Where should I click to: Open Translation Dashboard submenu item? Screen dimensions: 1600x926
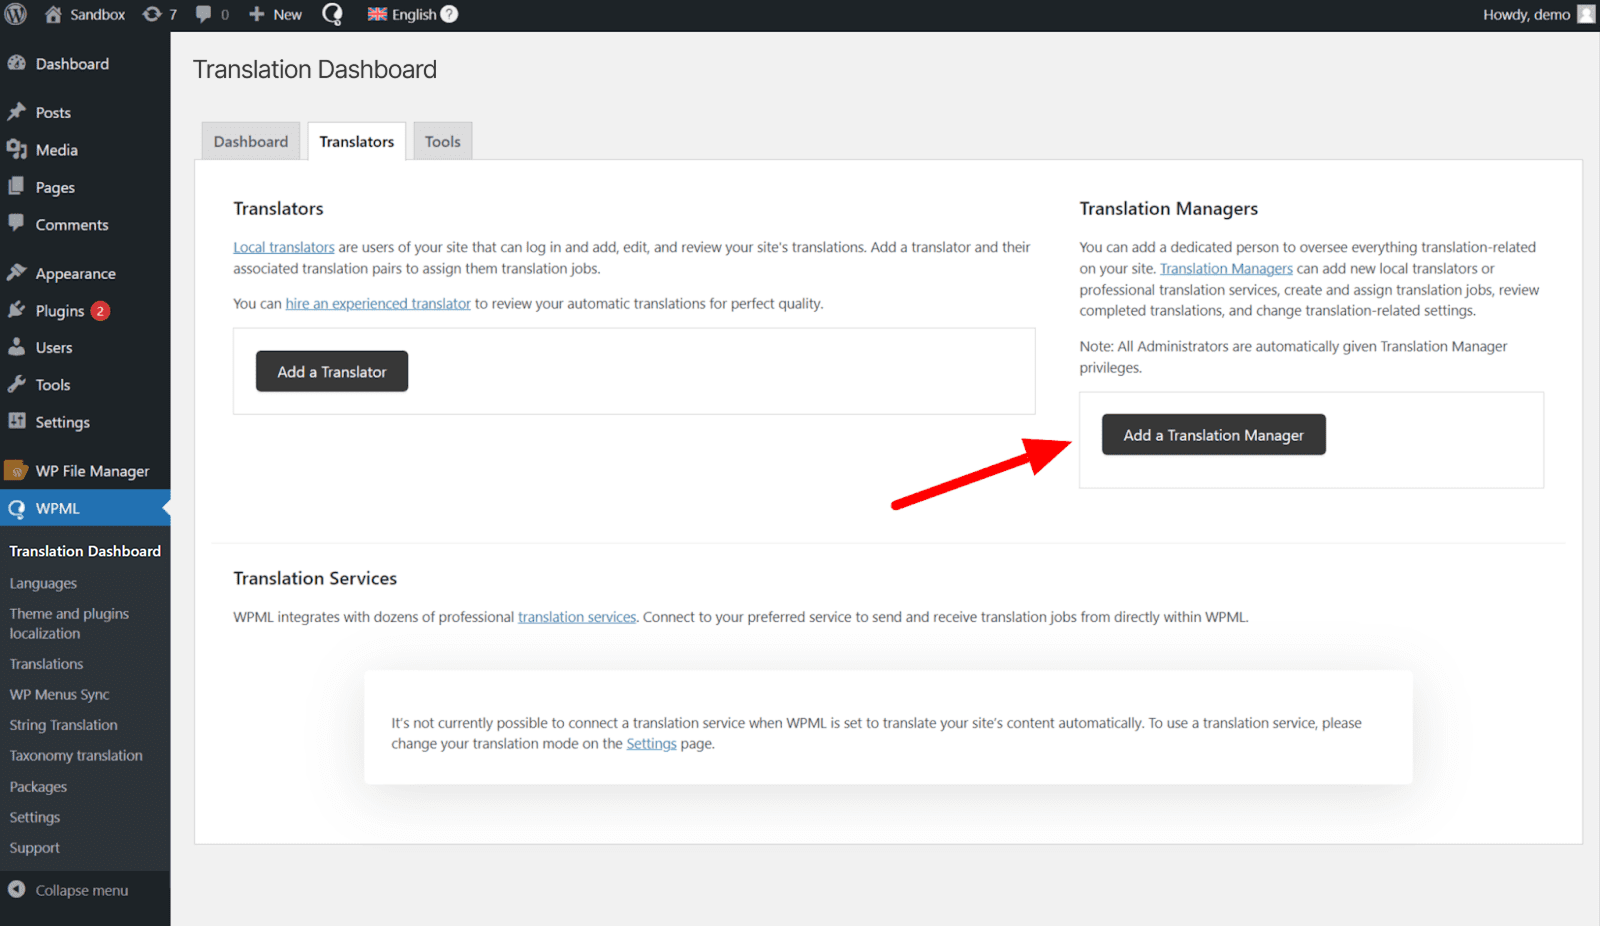click(85, 551)
